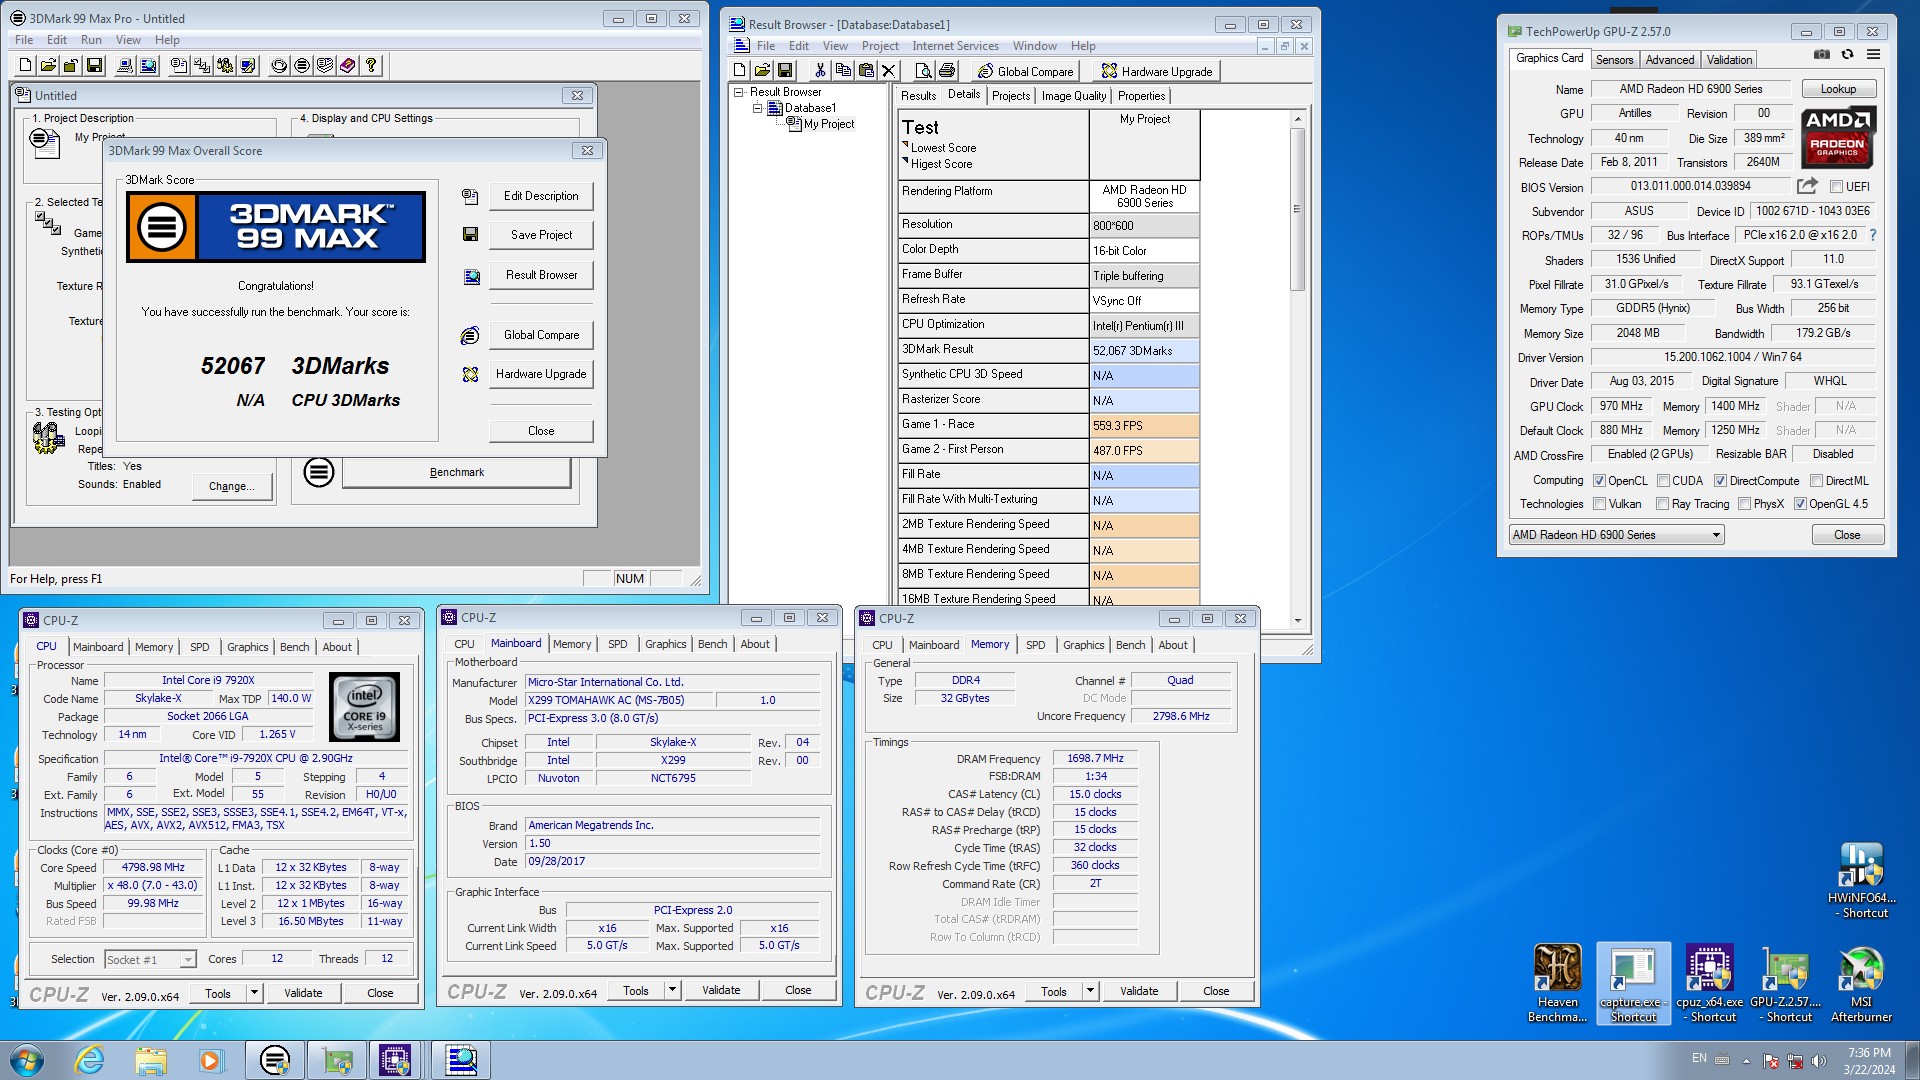
Task: Click the Delete X icon in Result Browser toolbar
Action: [889, 71]
